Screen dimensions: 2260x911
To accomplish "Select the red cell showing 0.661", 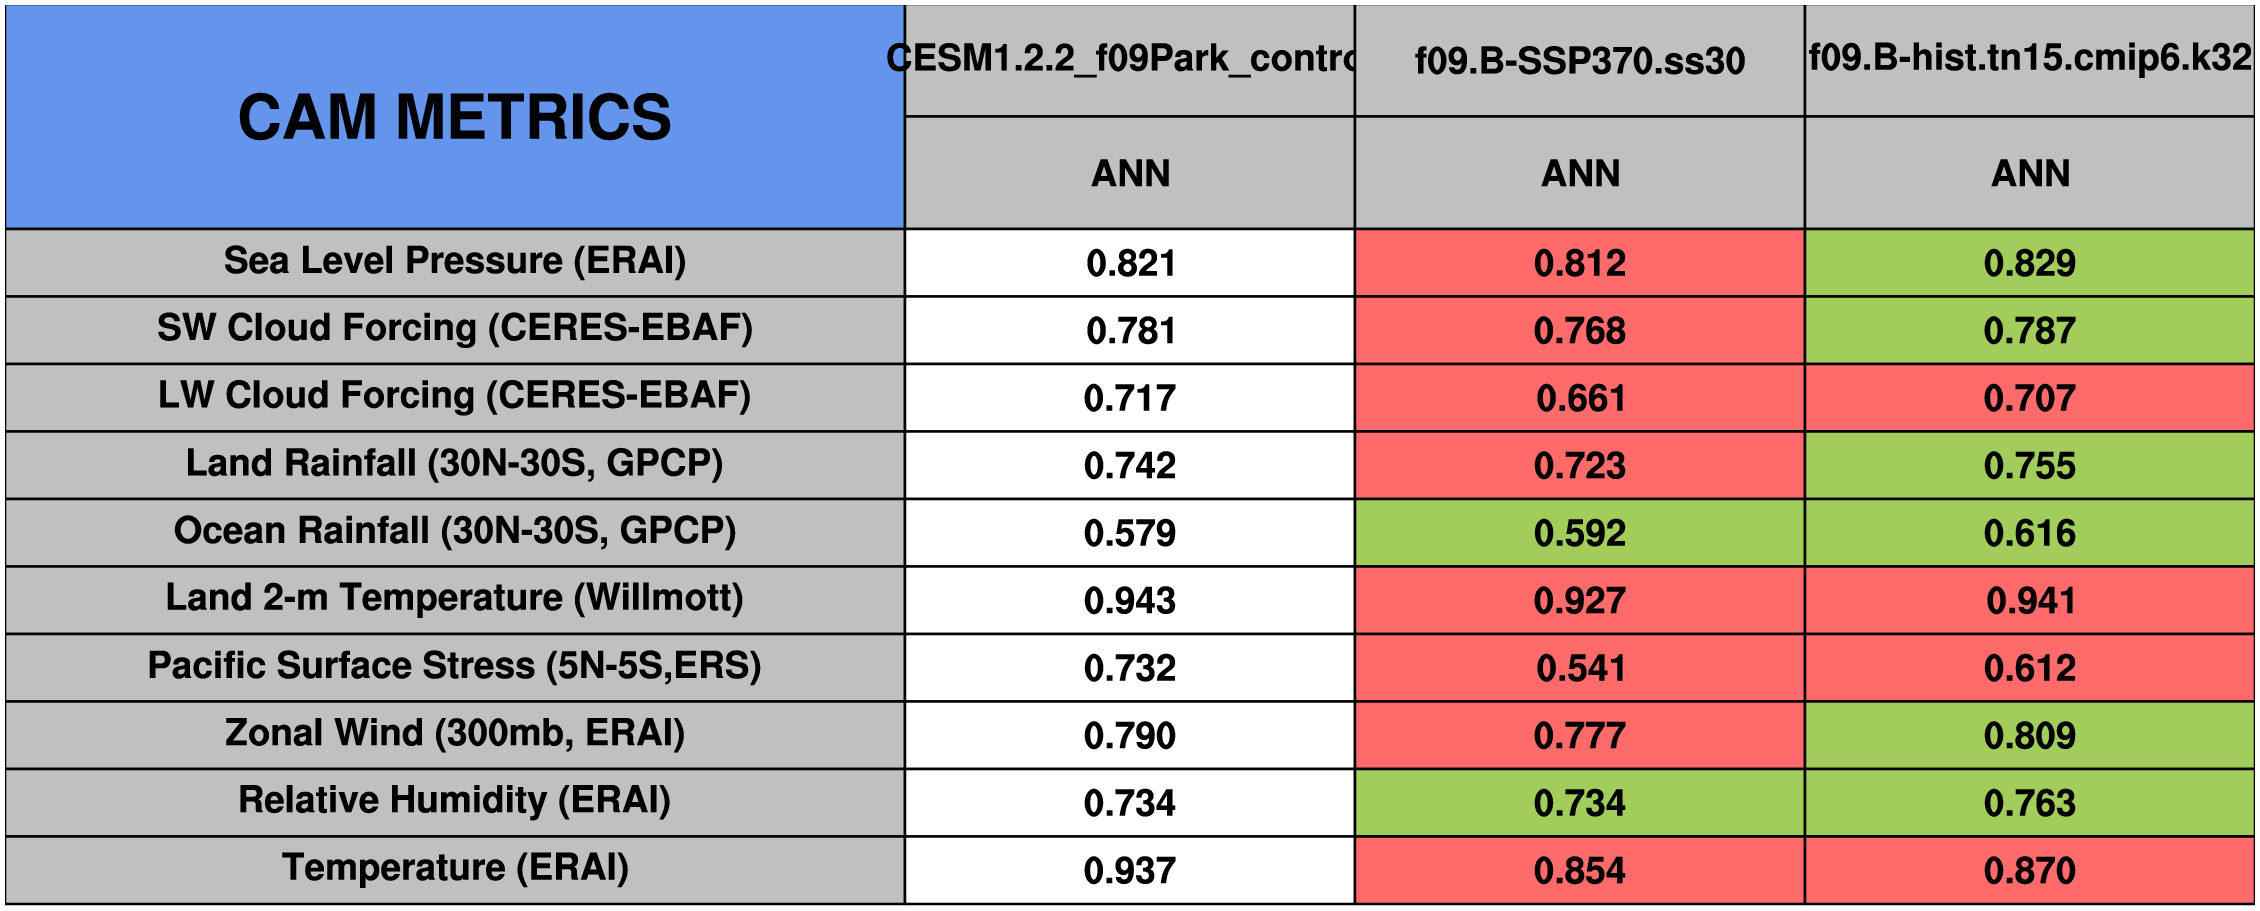I will (x=1579, y=397).
